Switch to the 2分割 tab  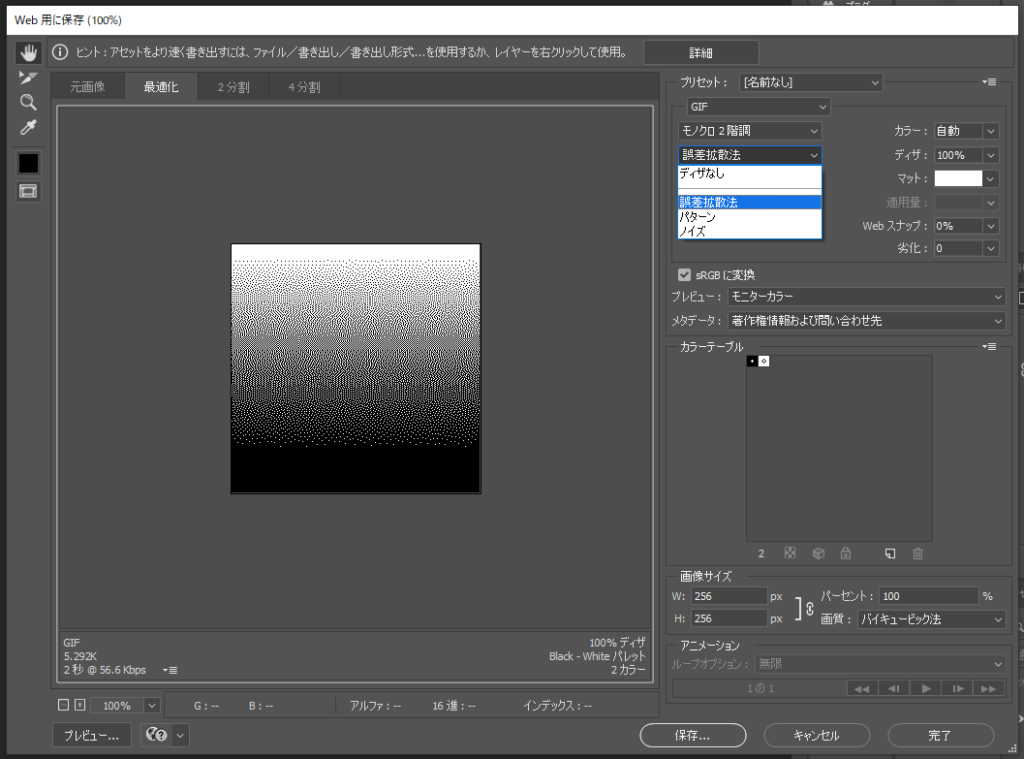[x=233, y=87]
